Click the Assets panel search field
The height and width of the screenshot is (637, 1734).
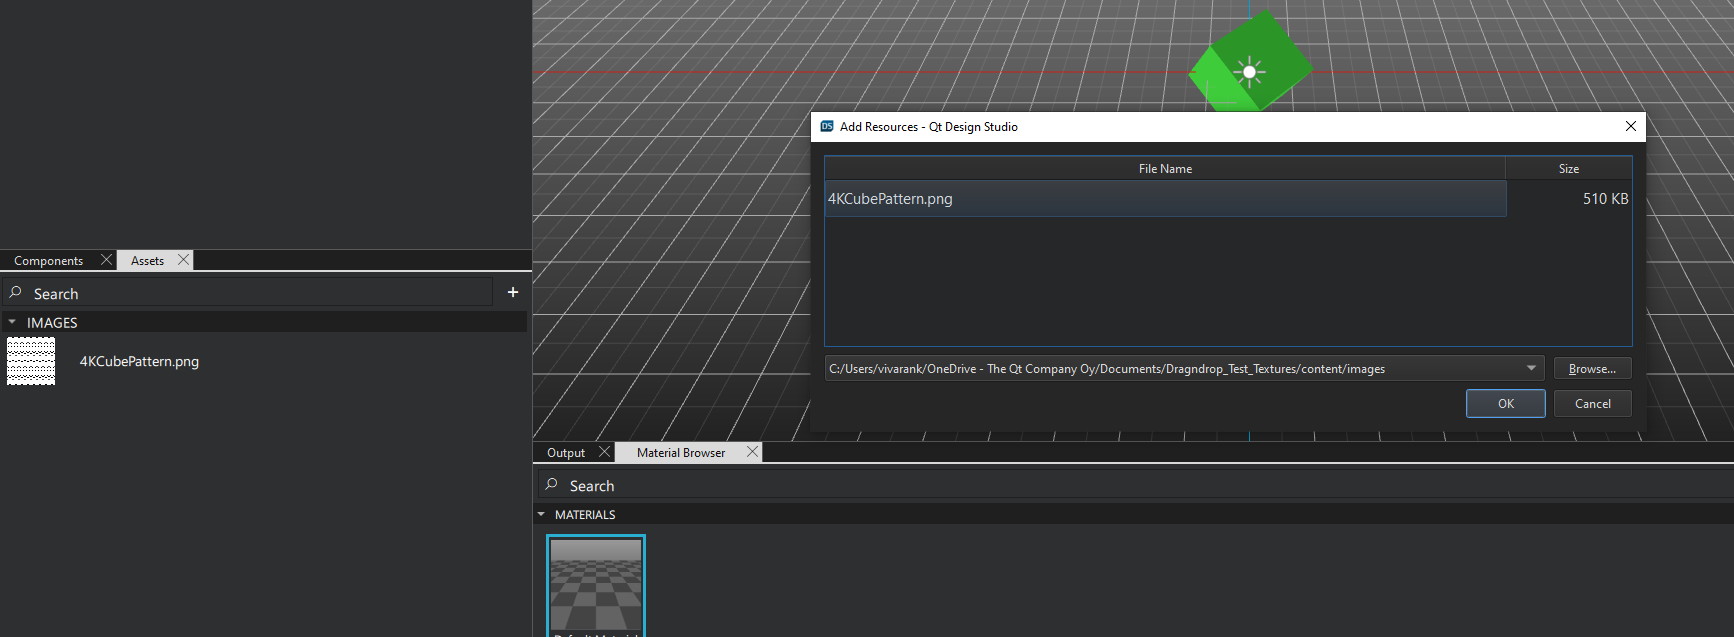point(250,293)
